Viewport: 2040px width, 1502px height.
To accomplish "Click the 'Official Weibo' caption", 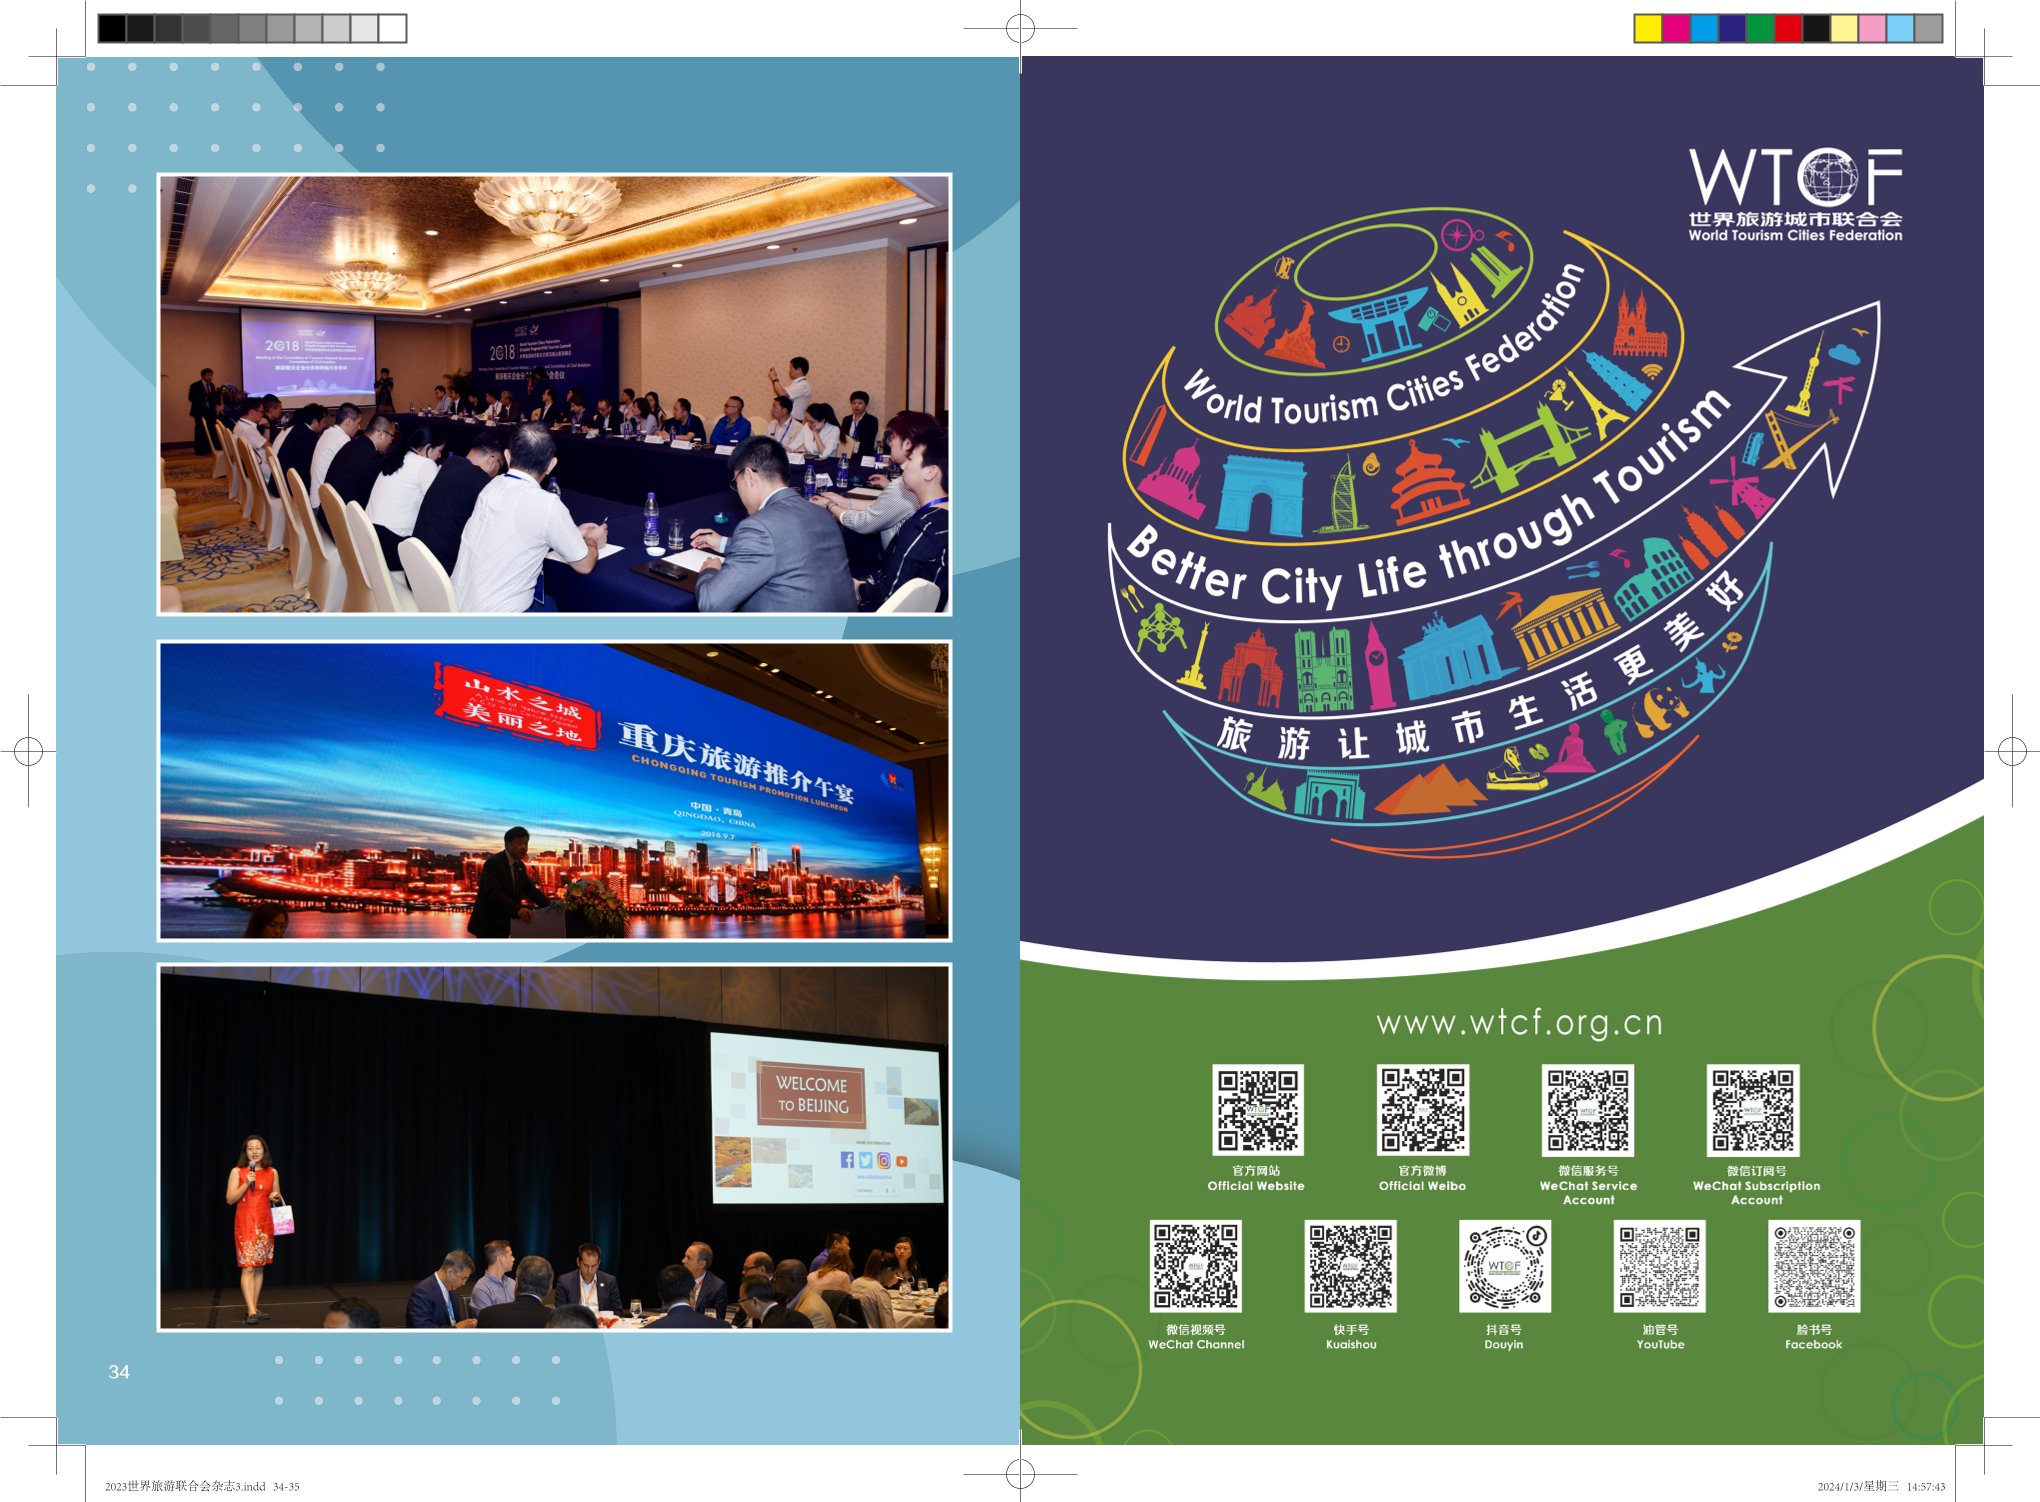I will 1422,1186.
